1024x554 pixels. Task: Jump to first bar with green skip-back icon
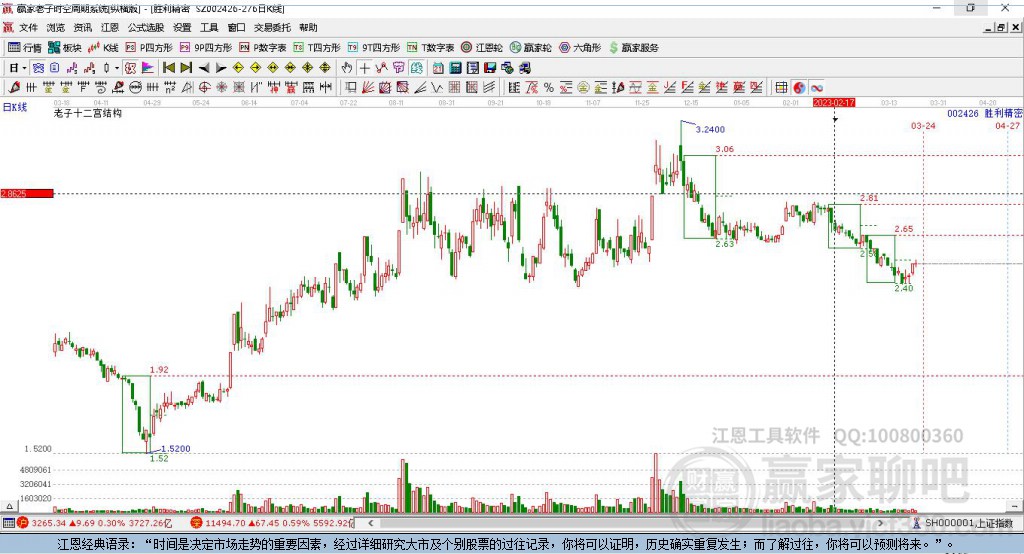[168, 68]
